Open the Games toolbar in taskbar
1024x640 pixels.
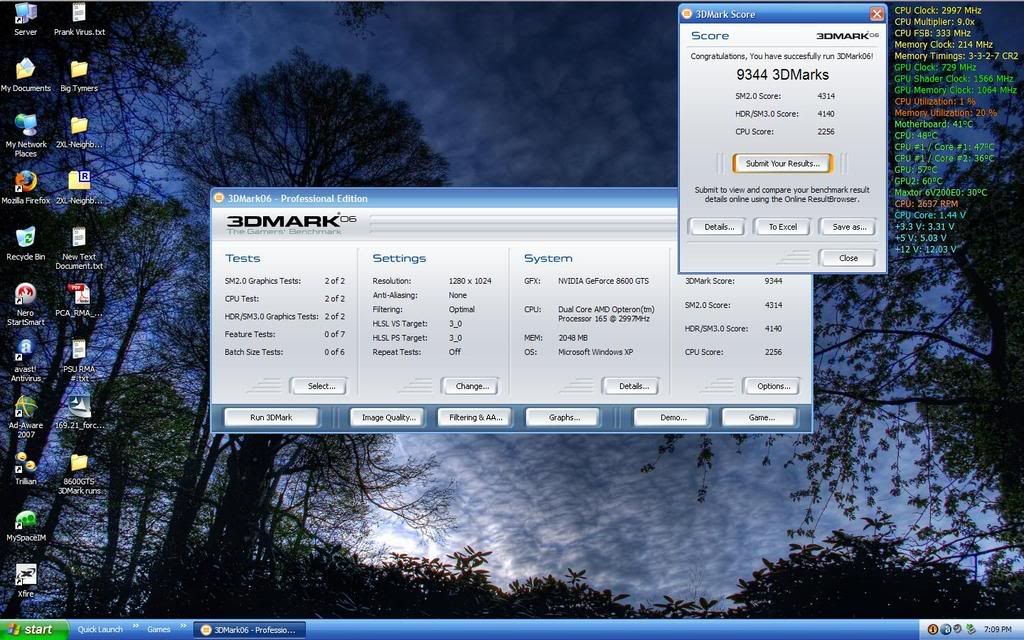click(159, 630)
